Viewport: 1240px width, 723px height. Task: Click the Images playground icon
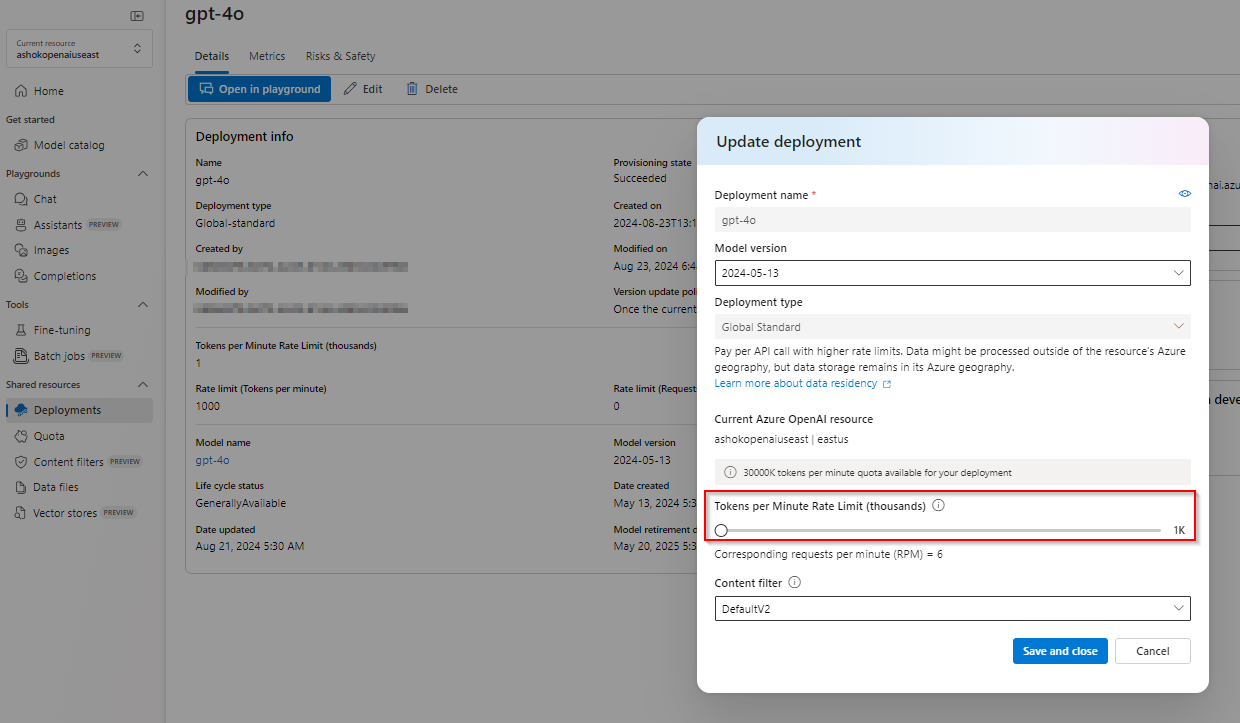(21, 250)
